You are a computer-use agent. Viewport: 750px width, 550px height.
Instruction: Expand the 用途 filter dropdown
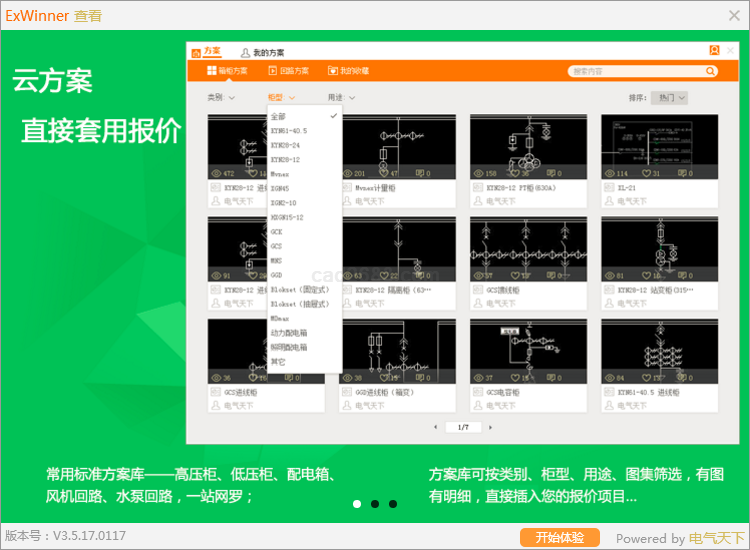coord(341,98)
